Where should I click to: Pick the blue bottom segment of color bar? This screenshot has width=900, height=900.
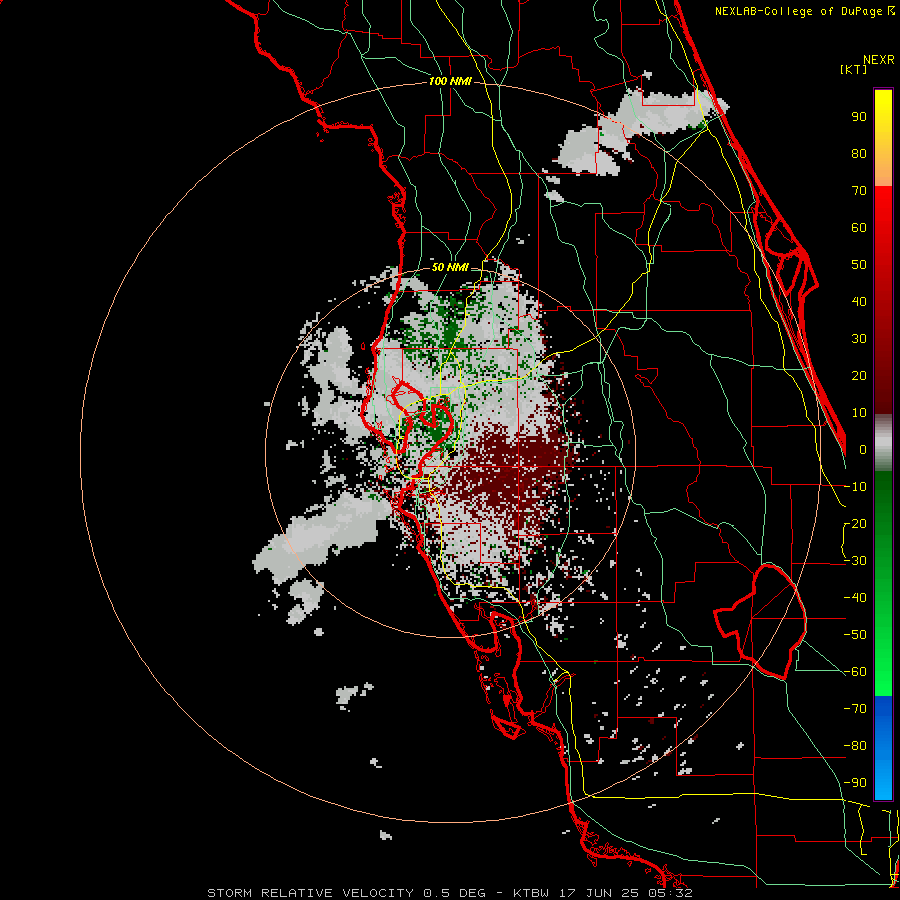pos(883,748)
